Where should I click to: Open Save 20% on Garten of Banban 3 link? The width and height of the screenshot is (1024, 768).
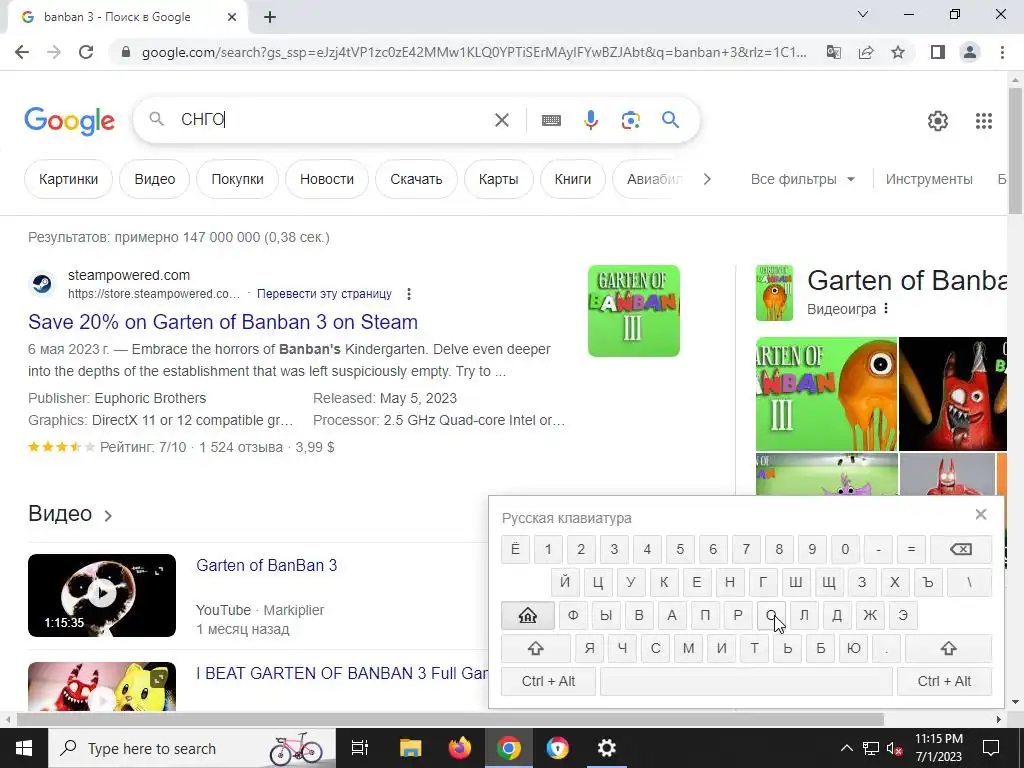point(223,322)
